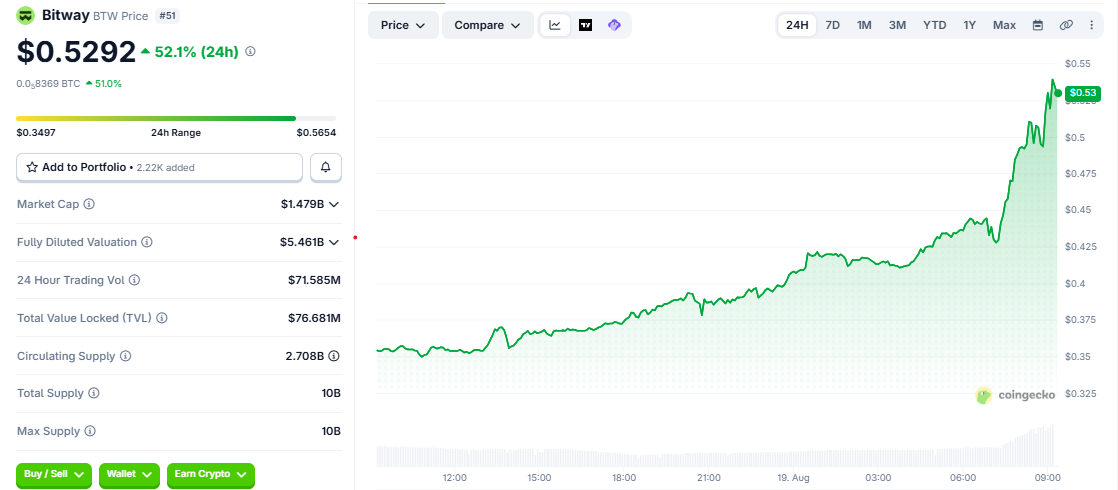Click the Bitway coin logo icon

26,15
